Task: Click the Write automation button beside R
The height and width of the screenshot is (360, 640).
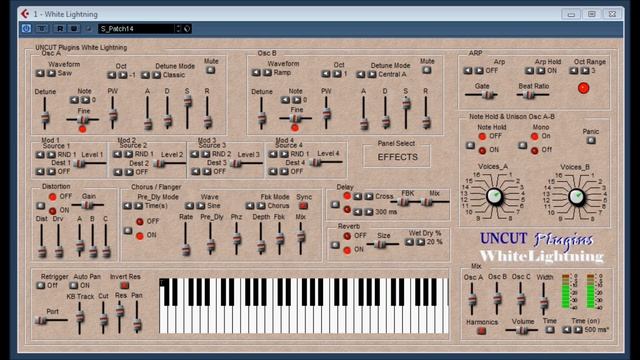Action: pos(73,29)
